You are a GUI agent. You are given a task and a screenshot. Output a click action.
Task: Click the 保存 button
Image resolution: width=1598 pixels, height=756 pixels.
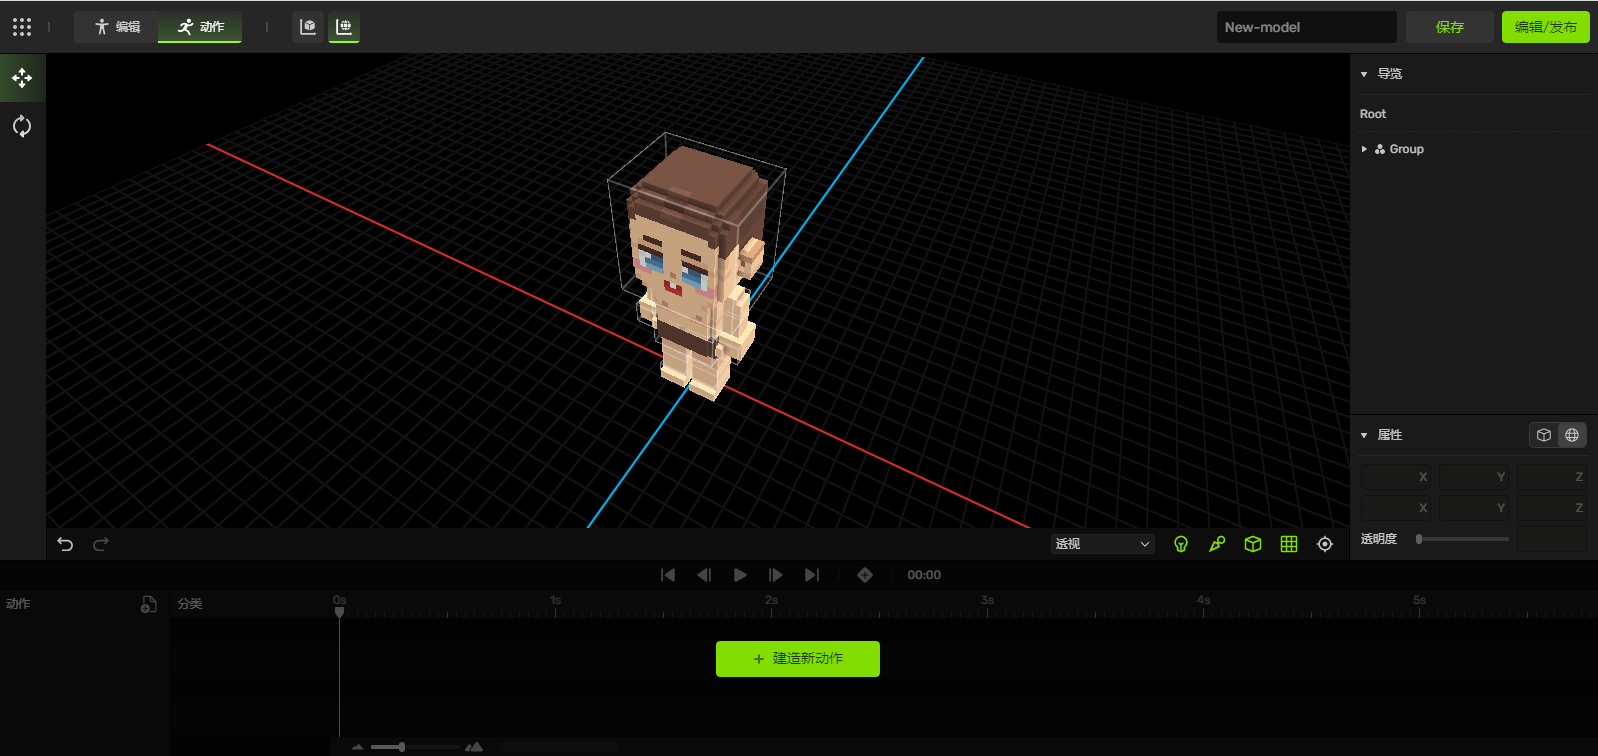(1450, 27)
